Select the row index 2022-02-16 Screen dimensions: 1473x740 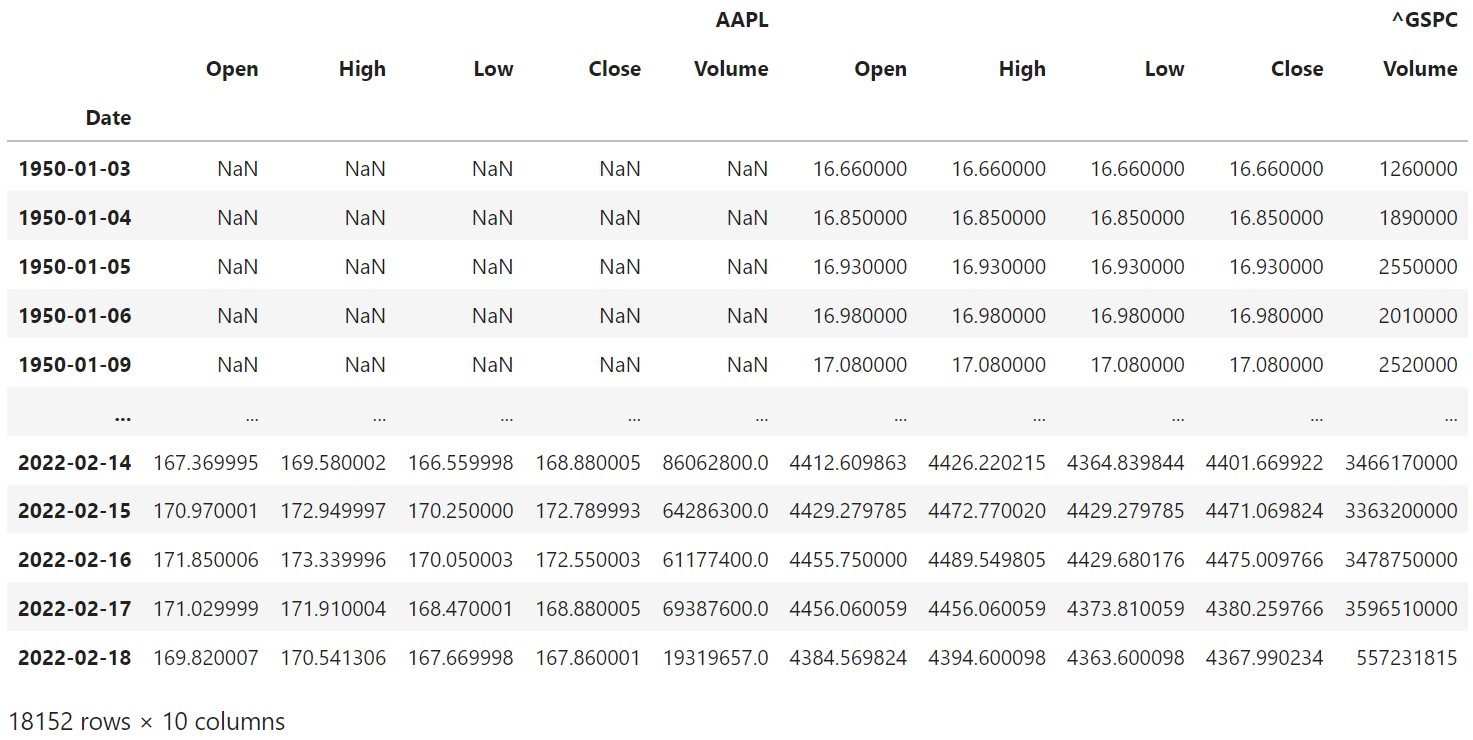[75, 560]
